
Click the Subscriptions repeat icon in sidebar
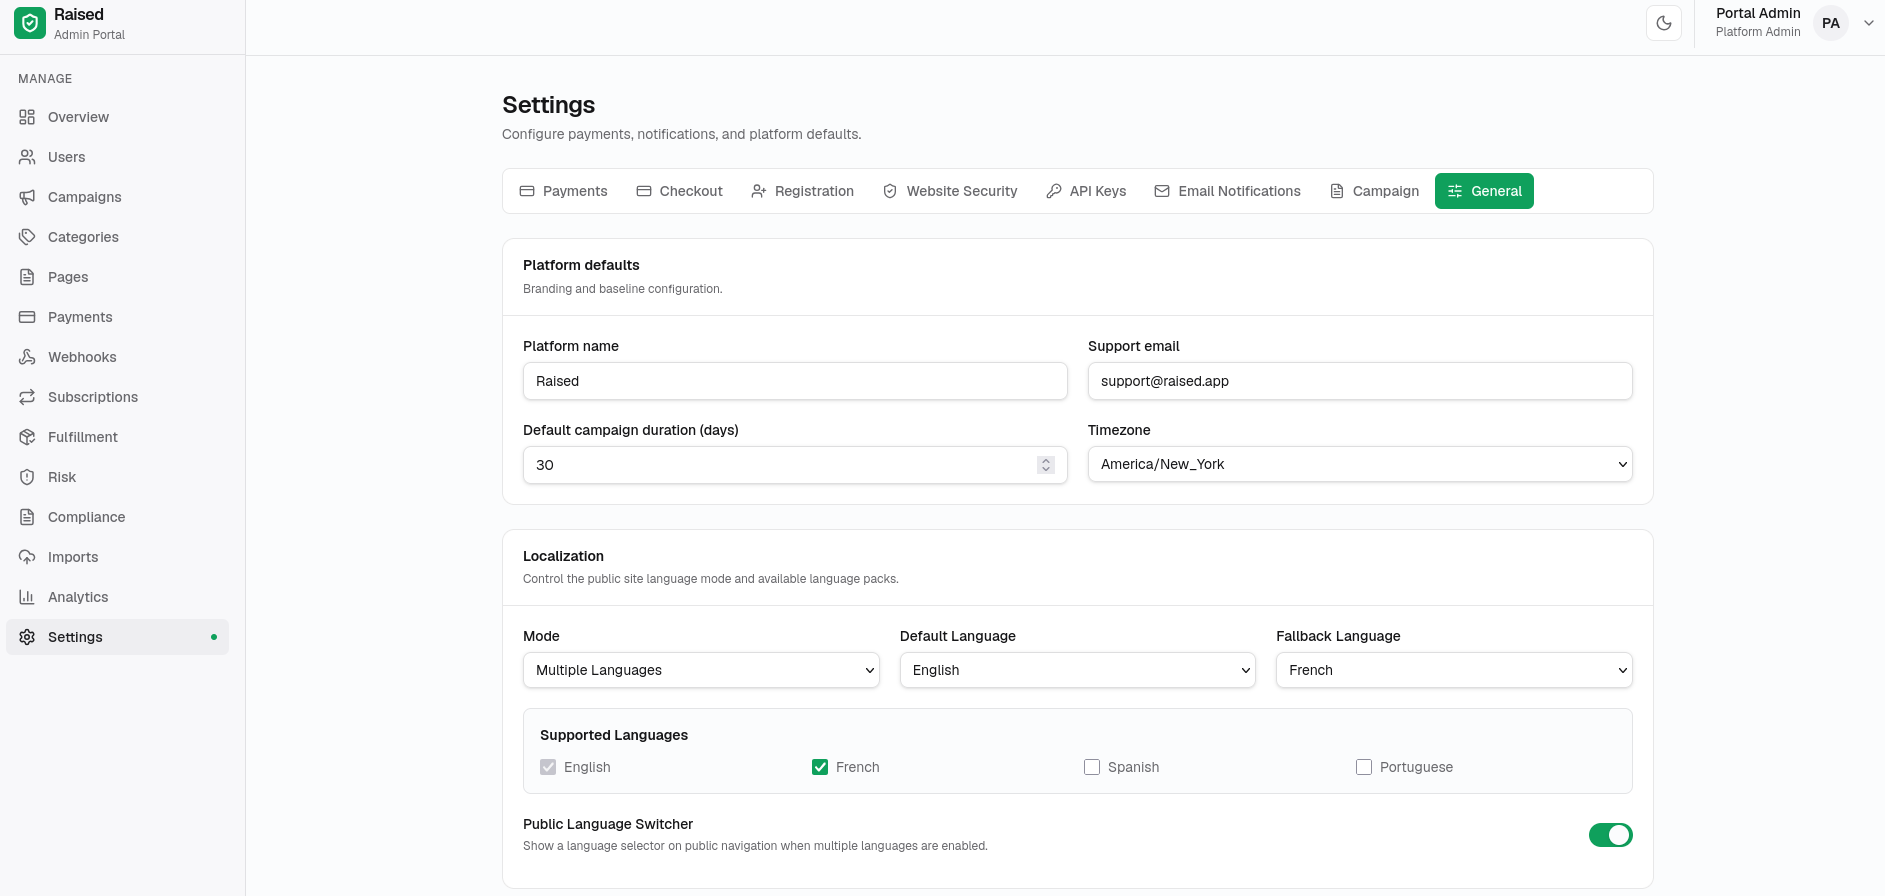[x=27, y=397]
